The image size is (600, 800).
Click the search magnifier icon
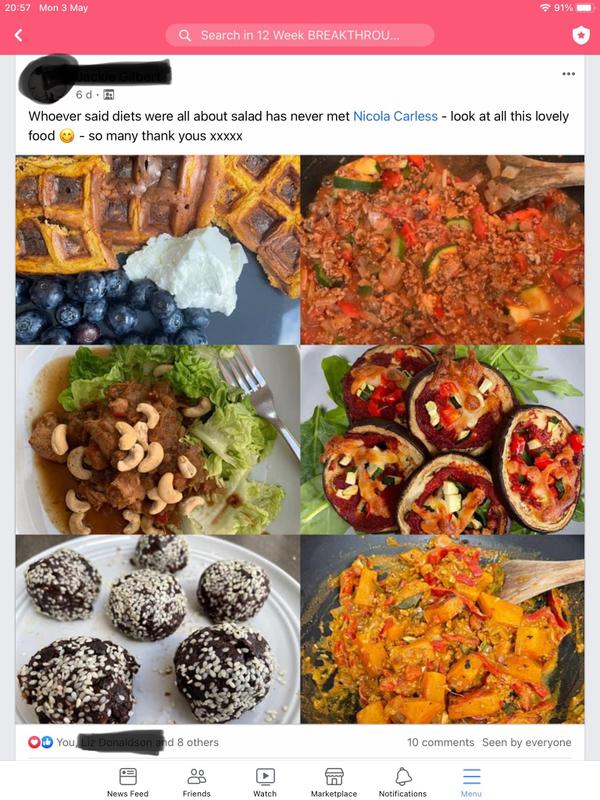pyautogui.click(x=185, y=35)
